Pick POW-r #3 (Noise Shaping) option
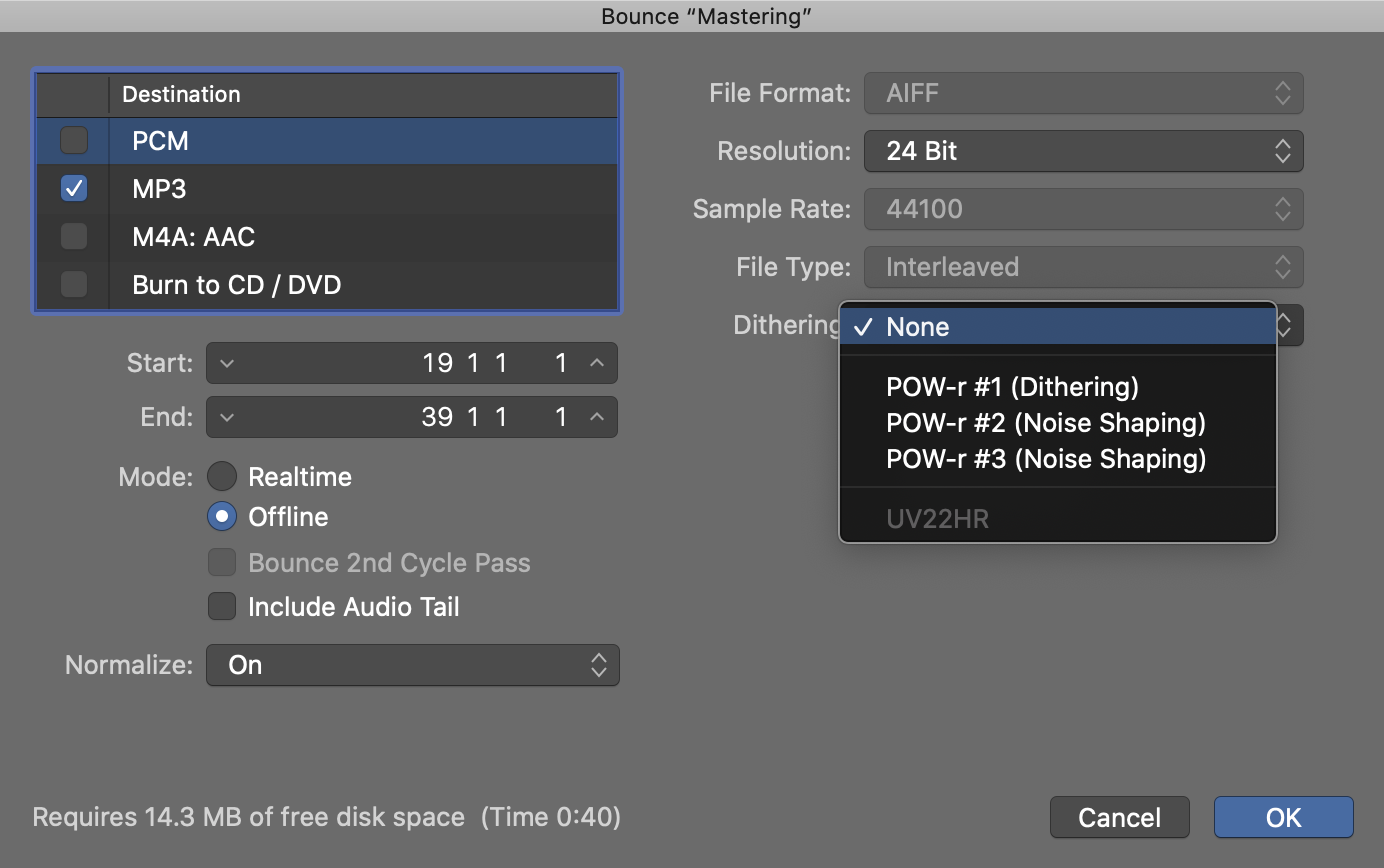The image size is (1384, 868). point(1045,458)
